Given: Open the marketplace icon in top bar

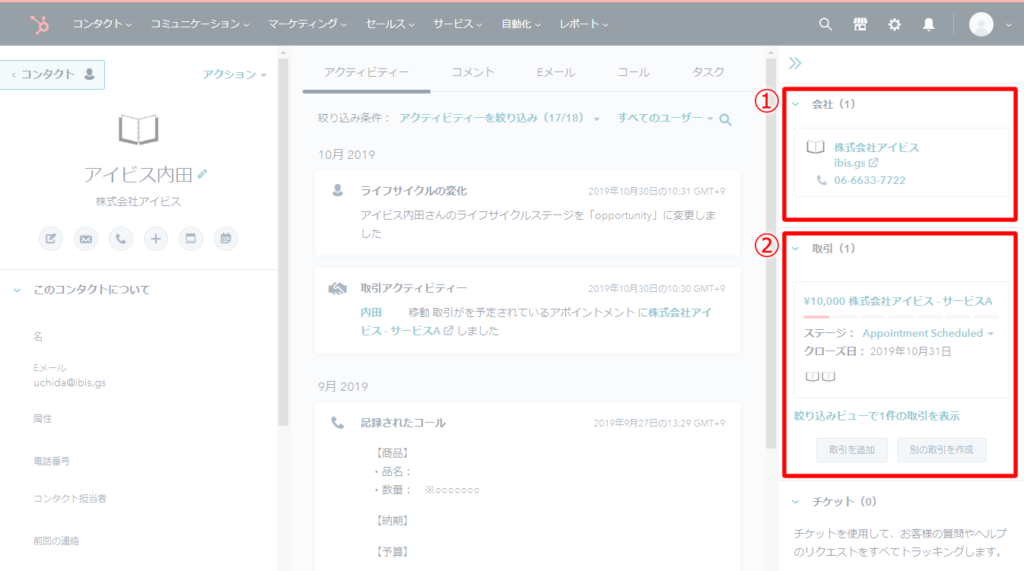Looking at the screenshot, I should 860,24.
